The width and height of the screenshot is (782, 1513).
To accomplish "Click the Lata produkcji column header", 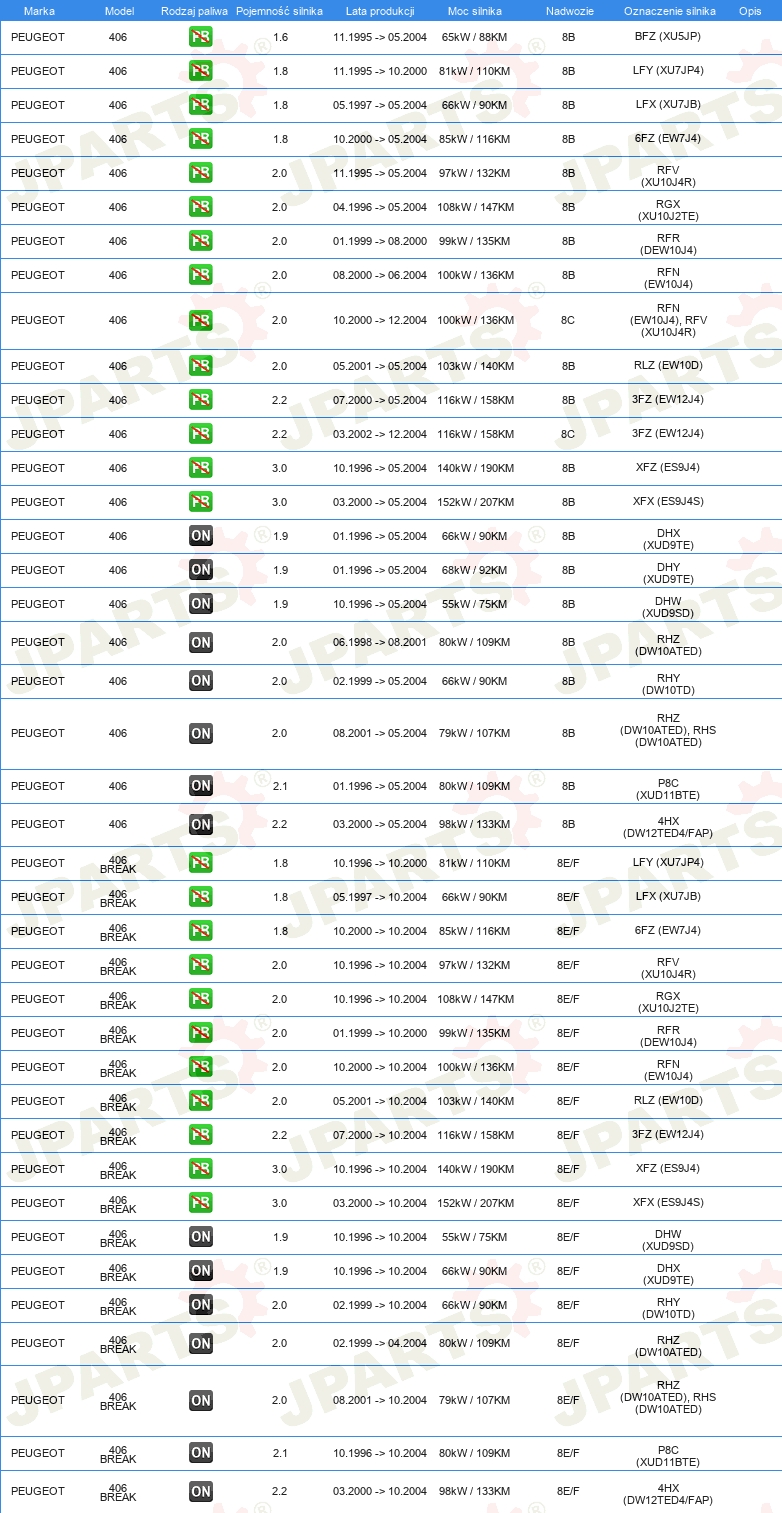I will 380,11.
